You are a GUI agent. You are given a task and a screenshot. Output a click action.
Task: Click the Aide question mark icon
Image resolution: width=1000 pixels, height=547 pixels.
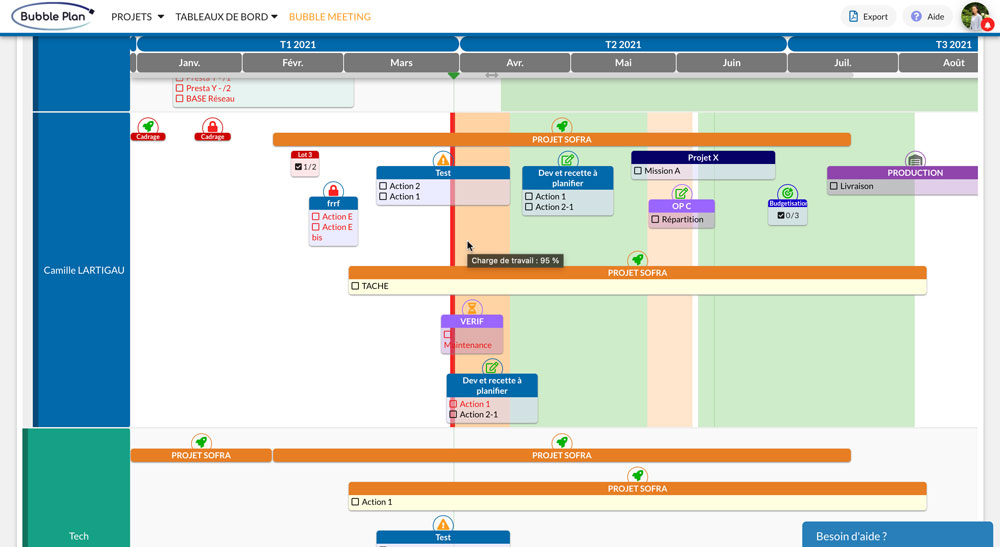point(916,17)
